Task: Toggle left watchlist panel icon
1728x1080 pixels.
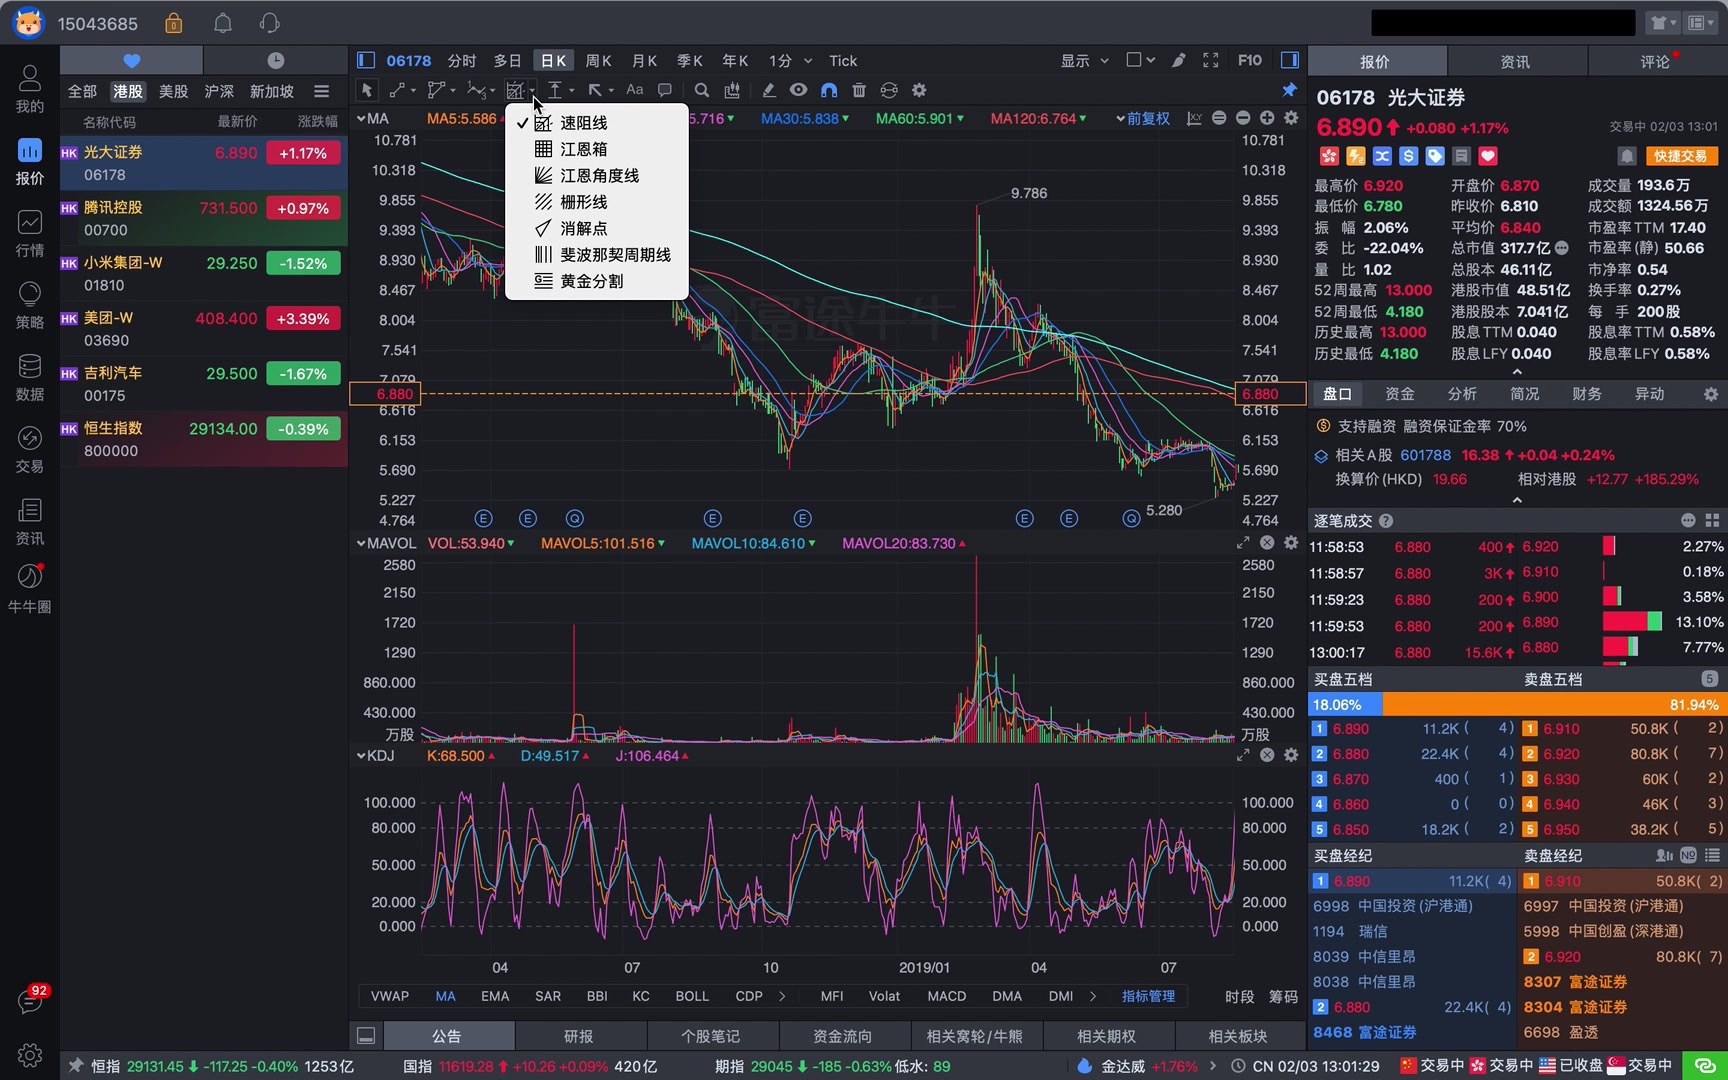Action: coord(365,60)
